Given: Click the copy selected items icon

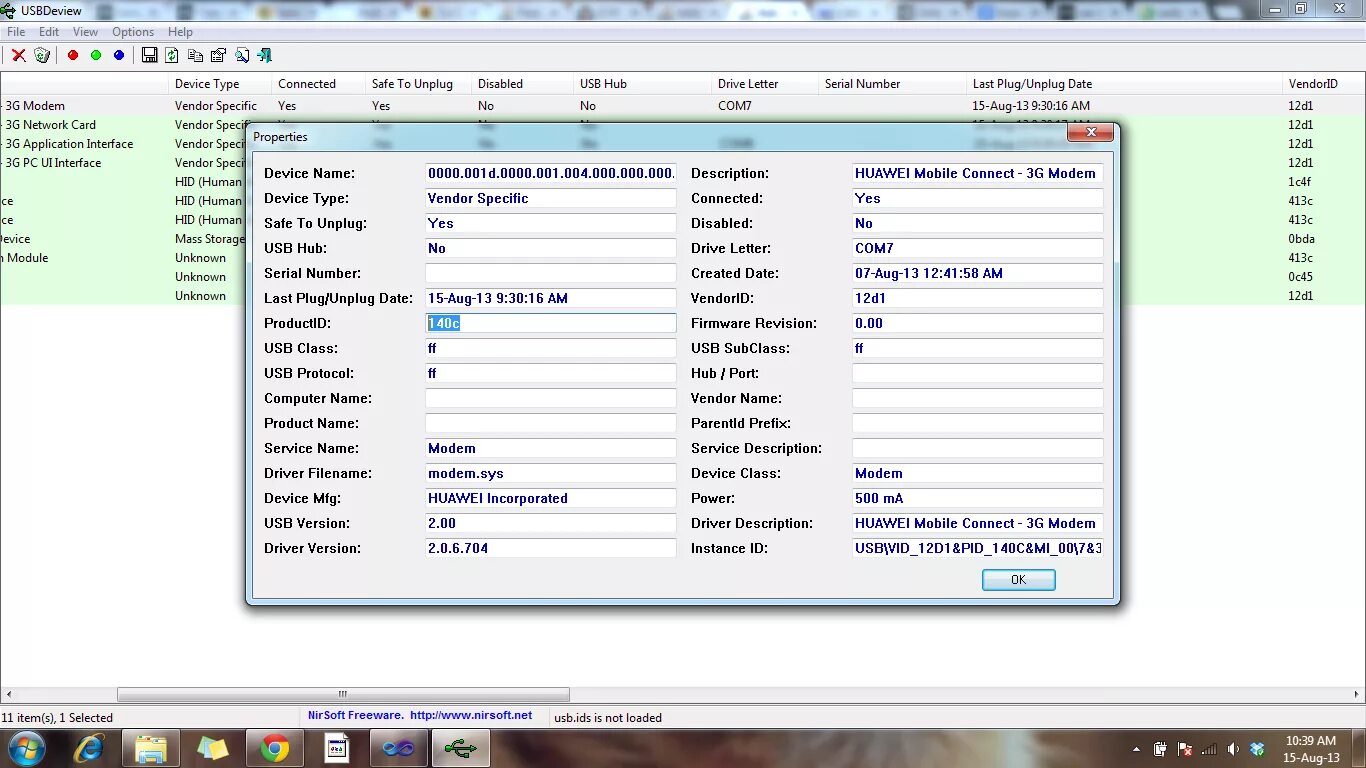Looking at the screenshot, I should coord(195,55).
